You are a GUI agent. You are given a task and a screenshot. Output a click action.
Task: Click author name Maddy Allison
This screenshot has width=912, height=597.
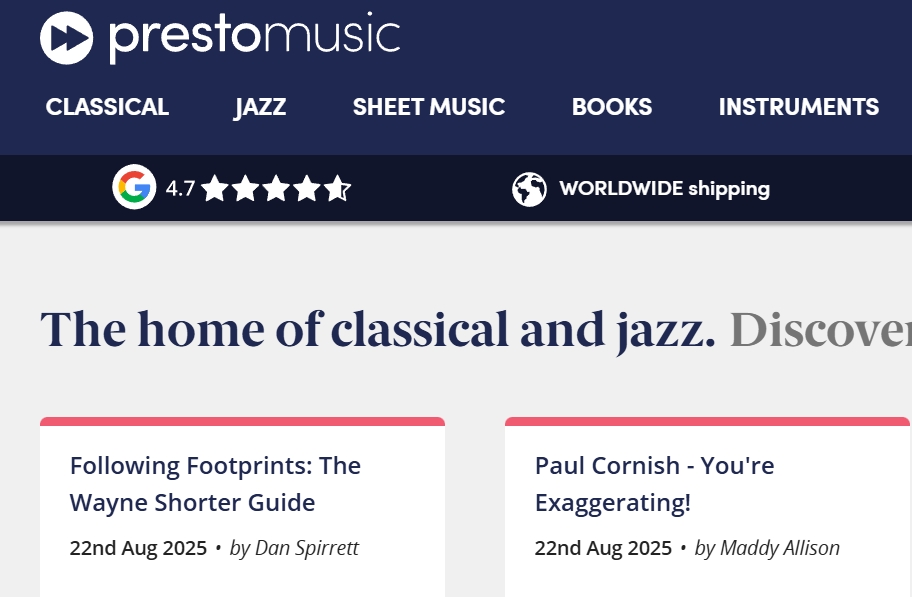(779, 548)
